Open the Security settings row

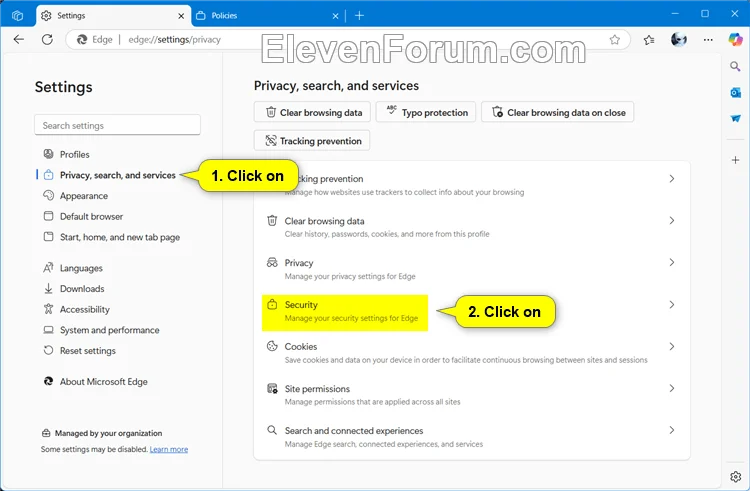[472, 311]
